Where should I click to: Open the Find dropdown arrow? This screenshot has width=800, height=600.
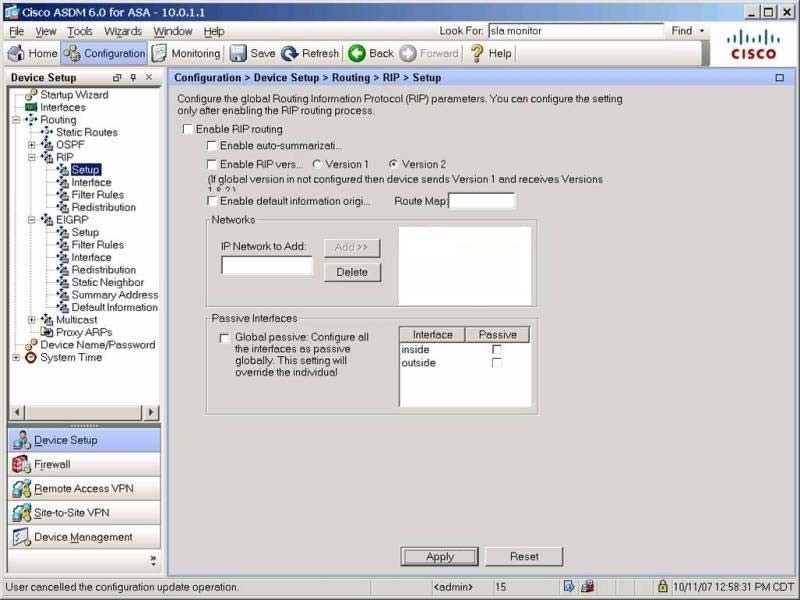click(702, 31)
